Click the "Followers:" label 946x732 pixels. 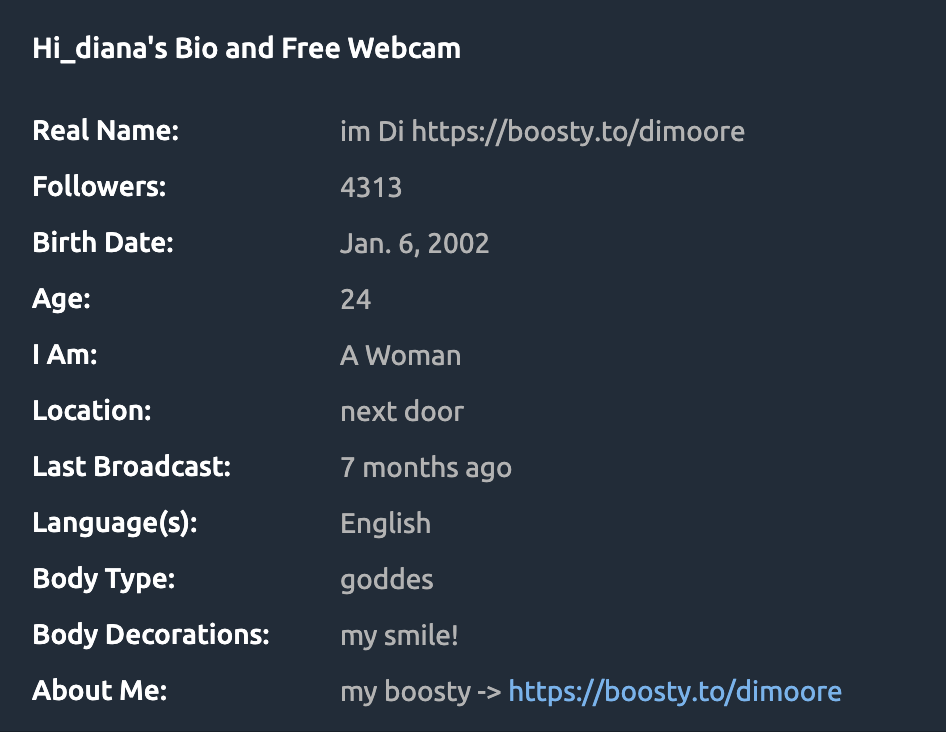click(x=99, y=186)
